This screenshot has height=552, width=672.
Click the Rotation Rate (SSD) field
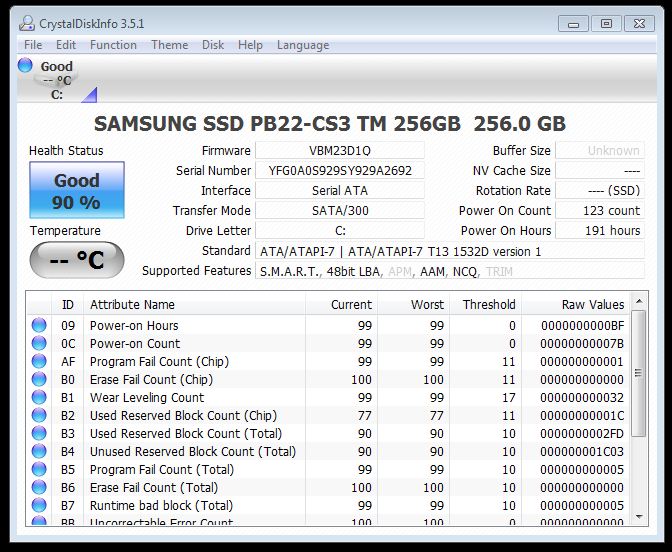coord(600,191)
